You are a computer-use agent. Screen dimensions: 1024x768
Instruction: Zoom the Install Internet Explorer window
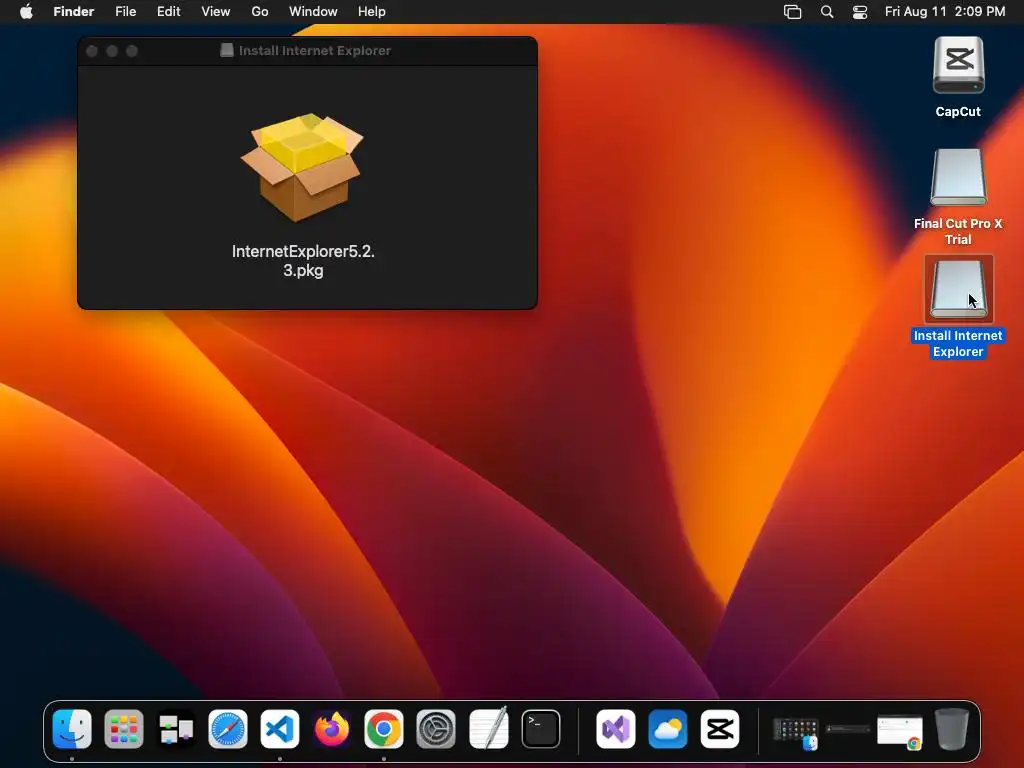tap(132, 51)
